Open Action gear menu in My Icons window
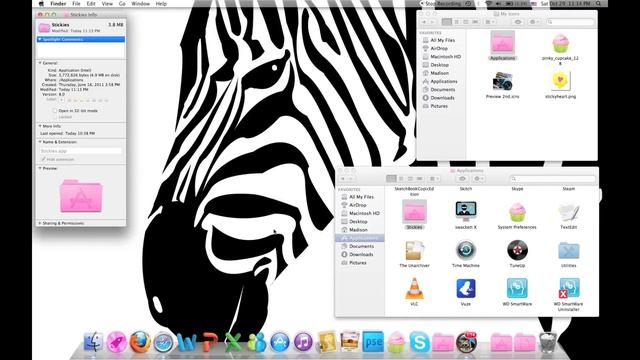The height and width of the screenshot is (360, 640). click(533, 22)
